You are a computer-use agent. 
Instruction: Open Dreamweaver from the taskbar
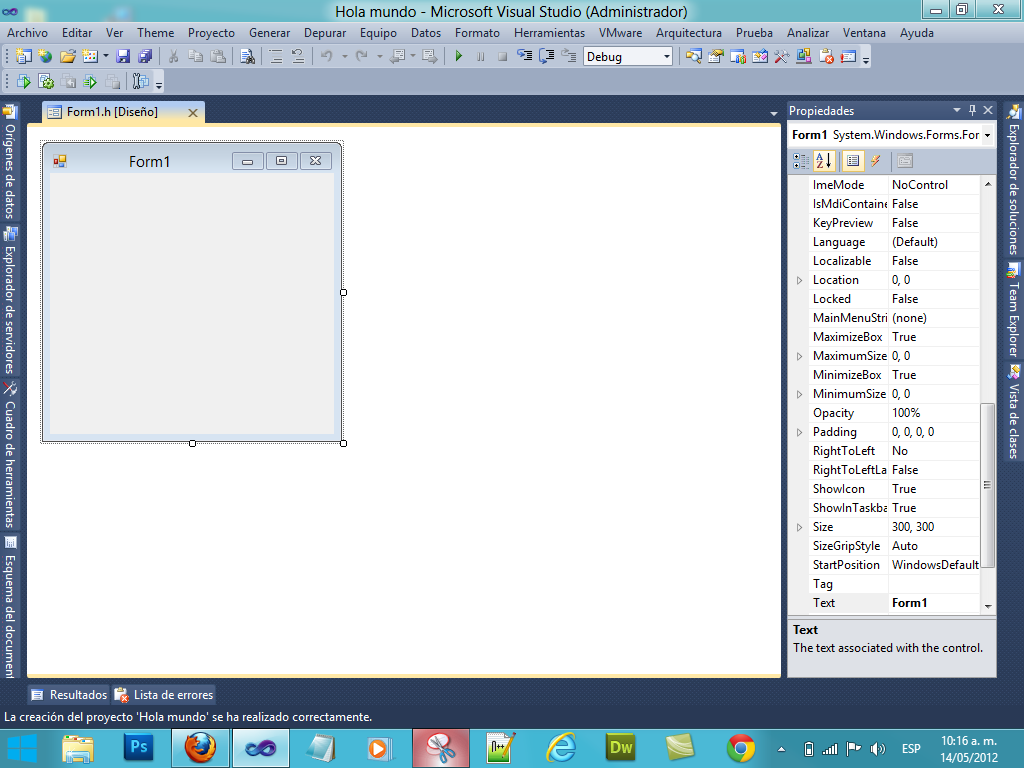coord(620,748)
